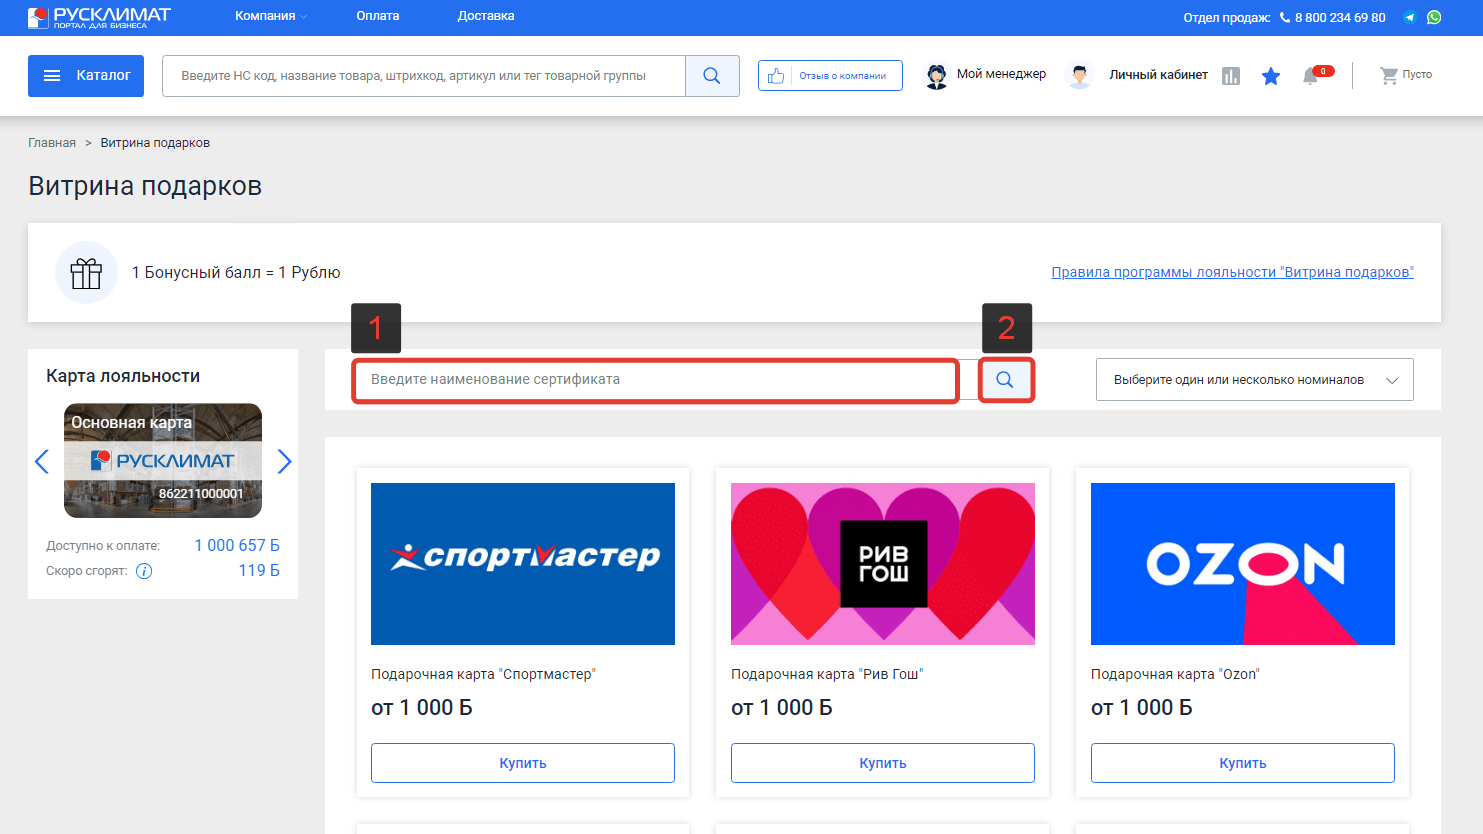1483x834 pixels.
Task: Click the Rusklimat logo
Action: pyautogui.click(x=99, y=17)
